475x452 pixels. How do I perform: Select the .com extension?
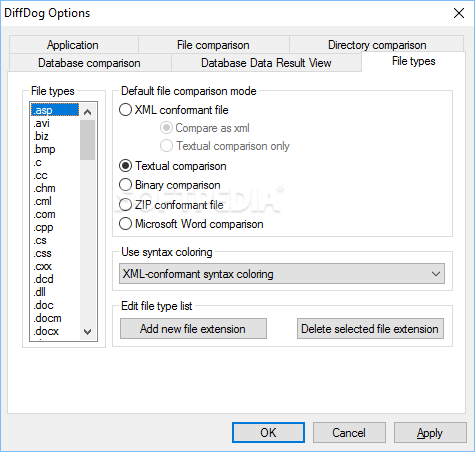coord(55,214)
